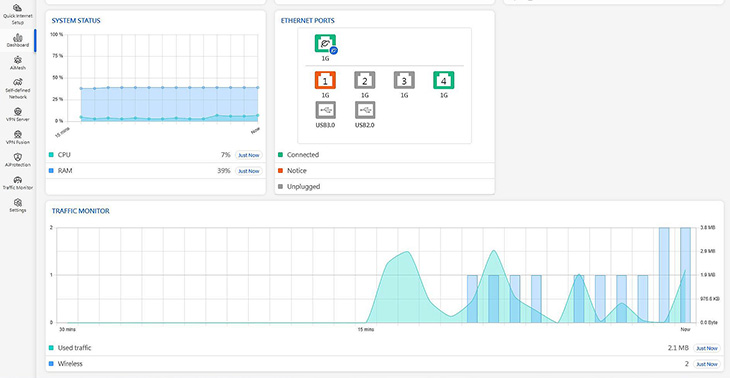Click the USB2.0 port icon
This screenshot has height=378, width=730.
[365, 110]
